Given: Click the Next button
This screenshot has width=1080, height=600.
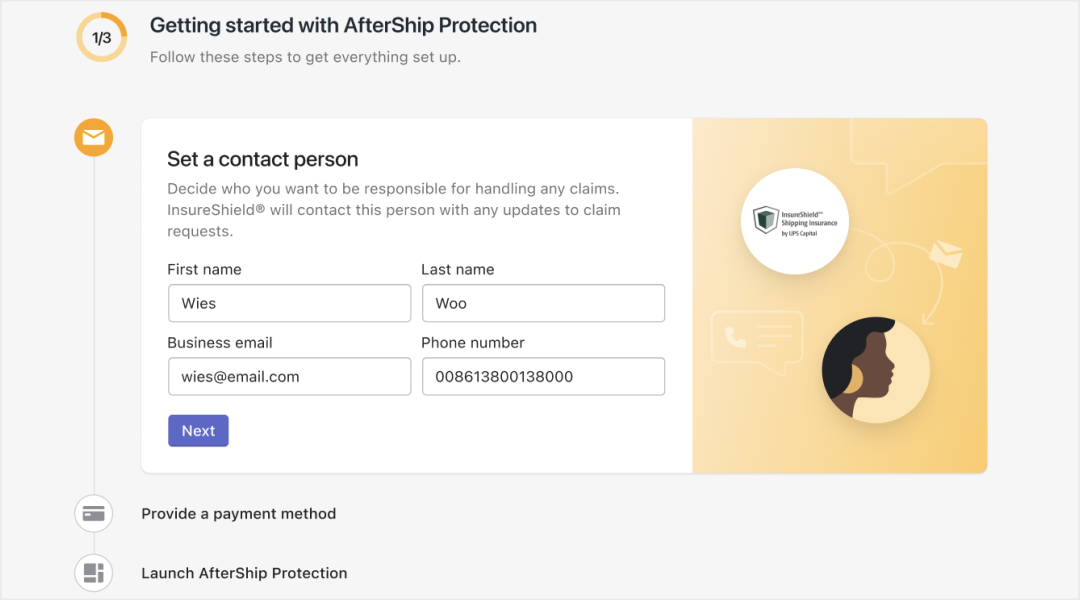Looking at the screenshot, I should [x=198, y=431].
